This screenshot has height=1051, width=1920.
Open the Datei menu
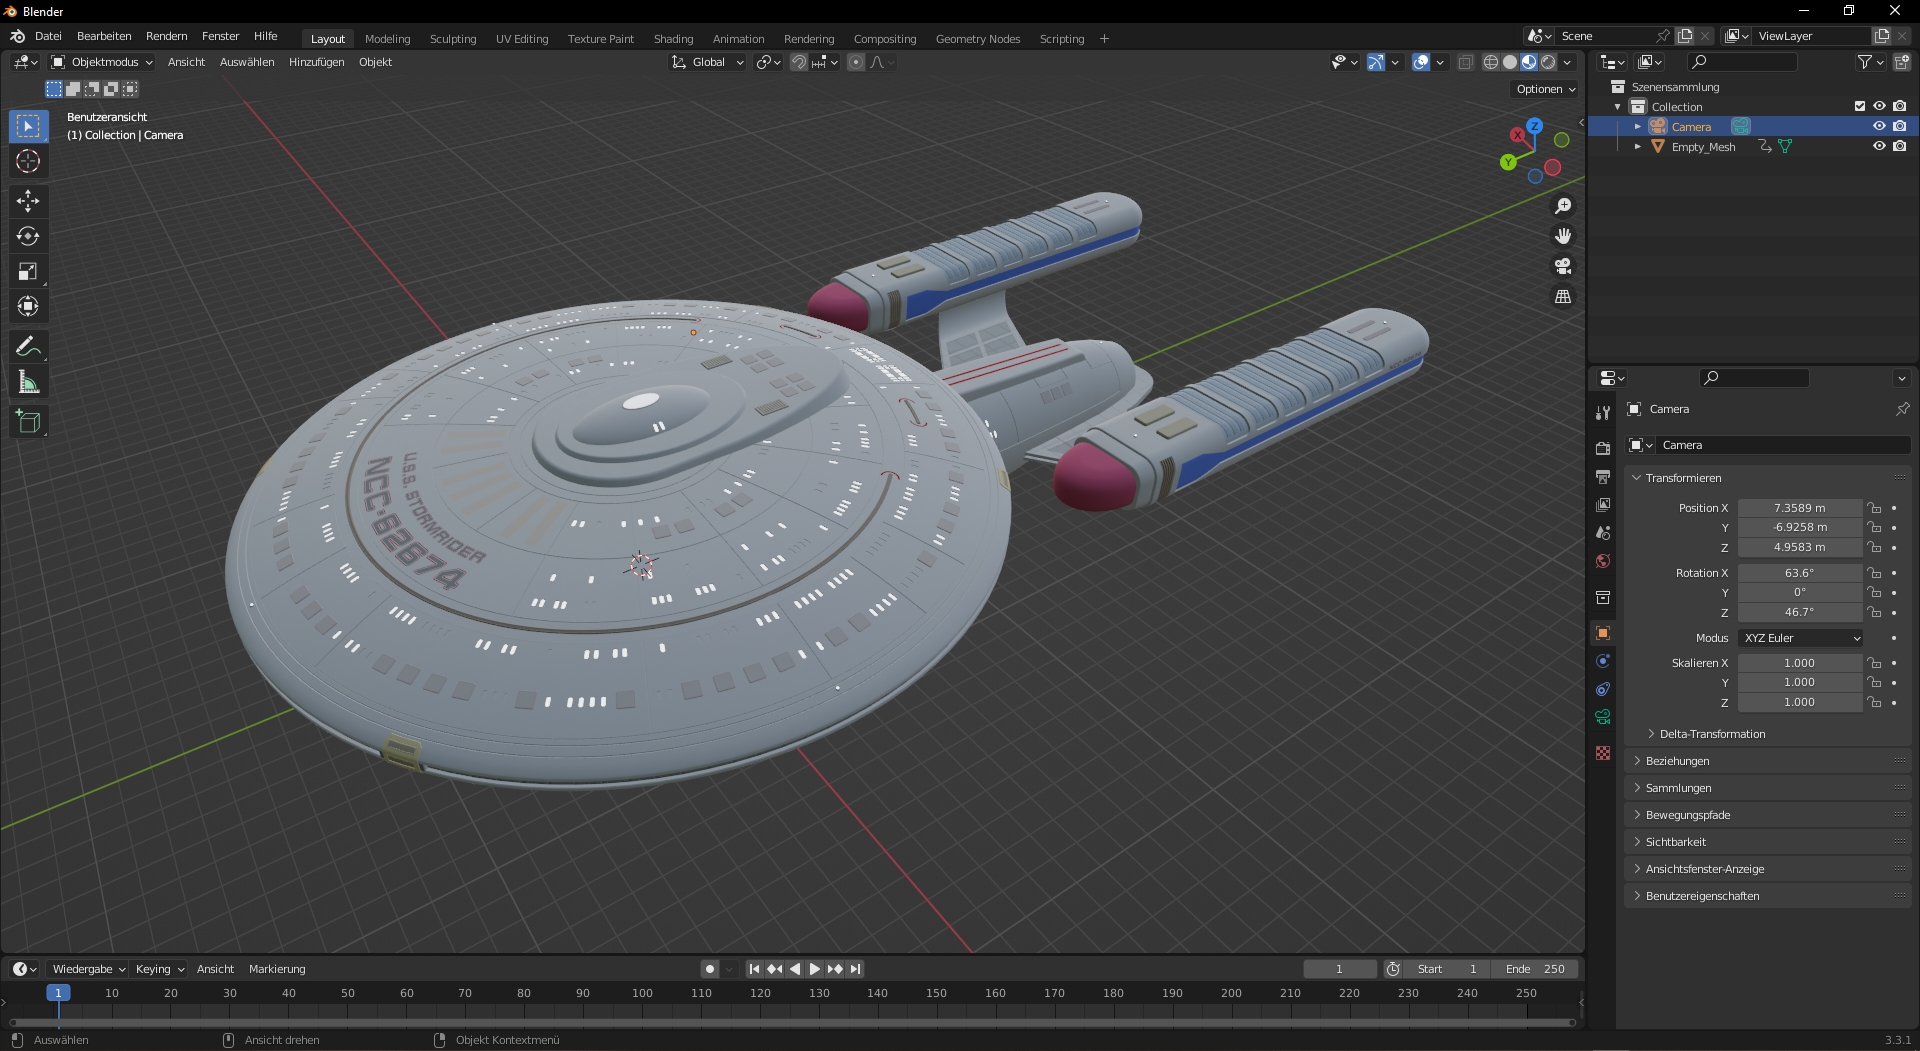(x=48, y=36)
